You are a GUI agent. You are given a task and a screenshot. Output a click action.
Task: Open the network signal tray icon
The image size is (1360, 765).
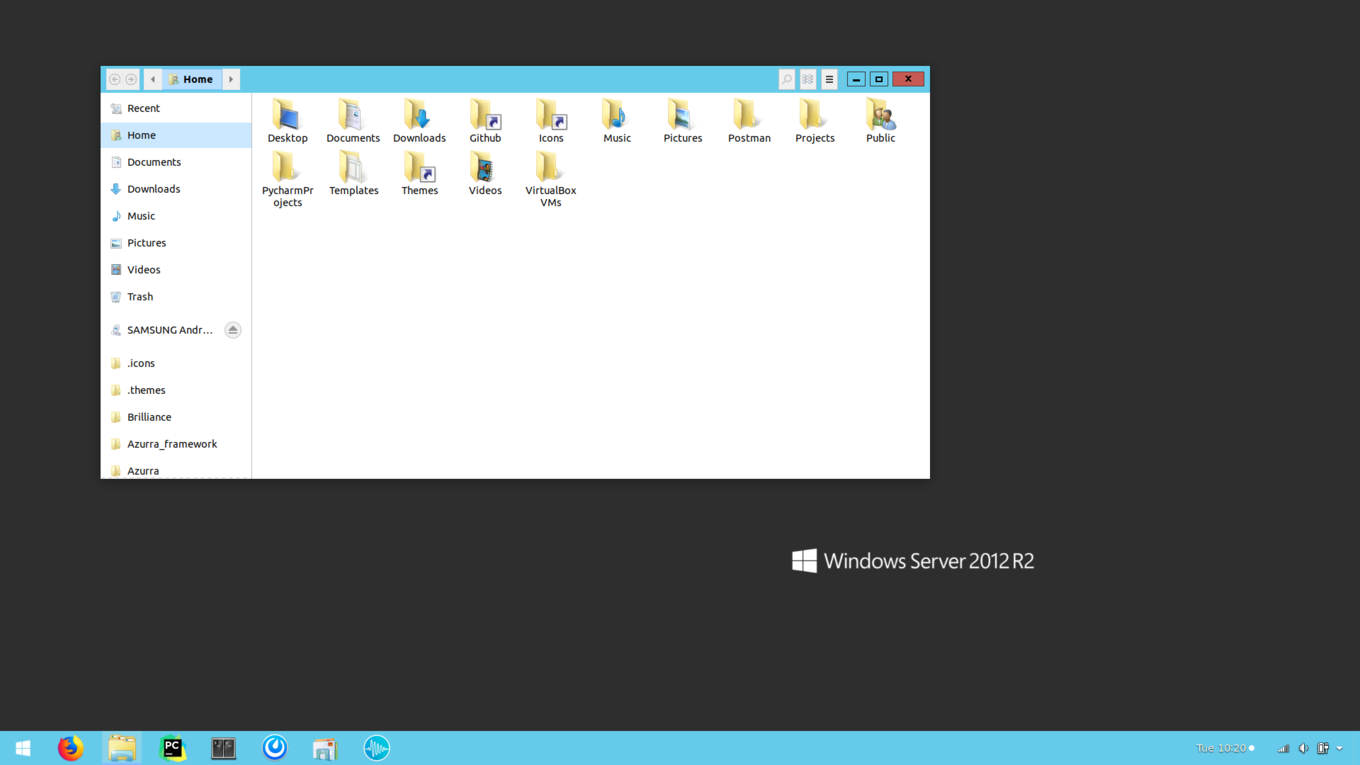1283,748
